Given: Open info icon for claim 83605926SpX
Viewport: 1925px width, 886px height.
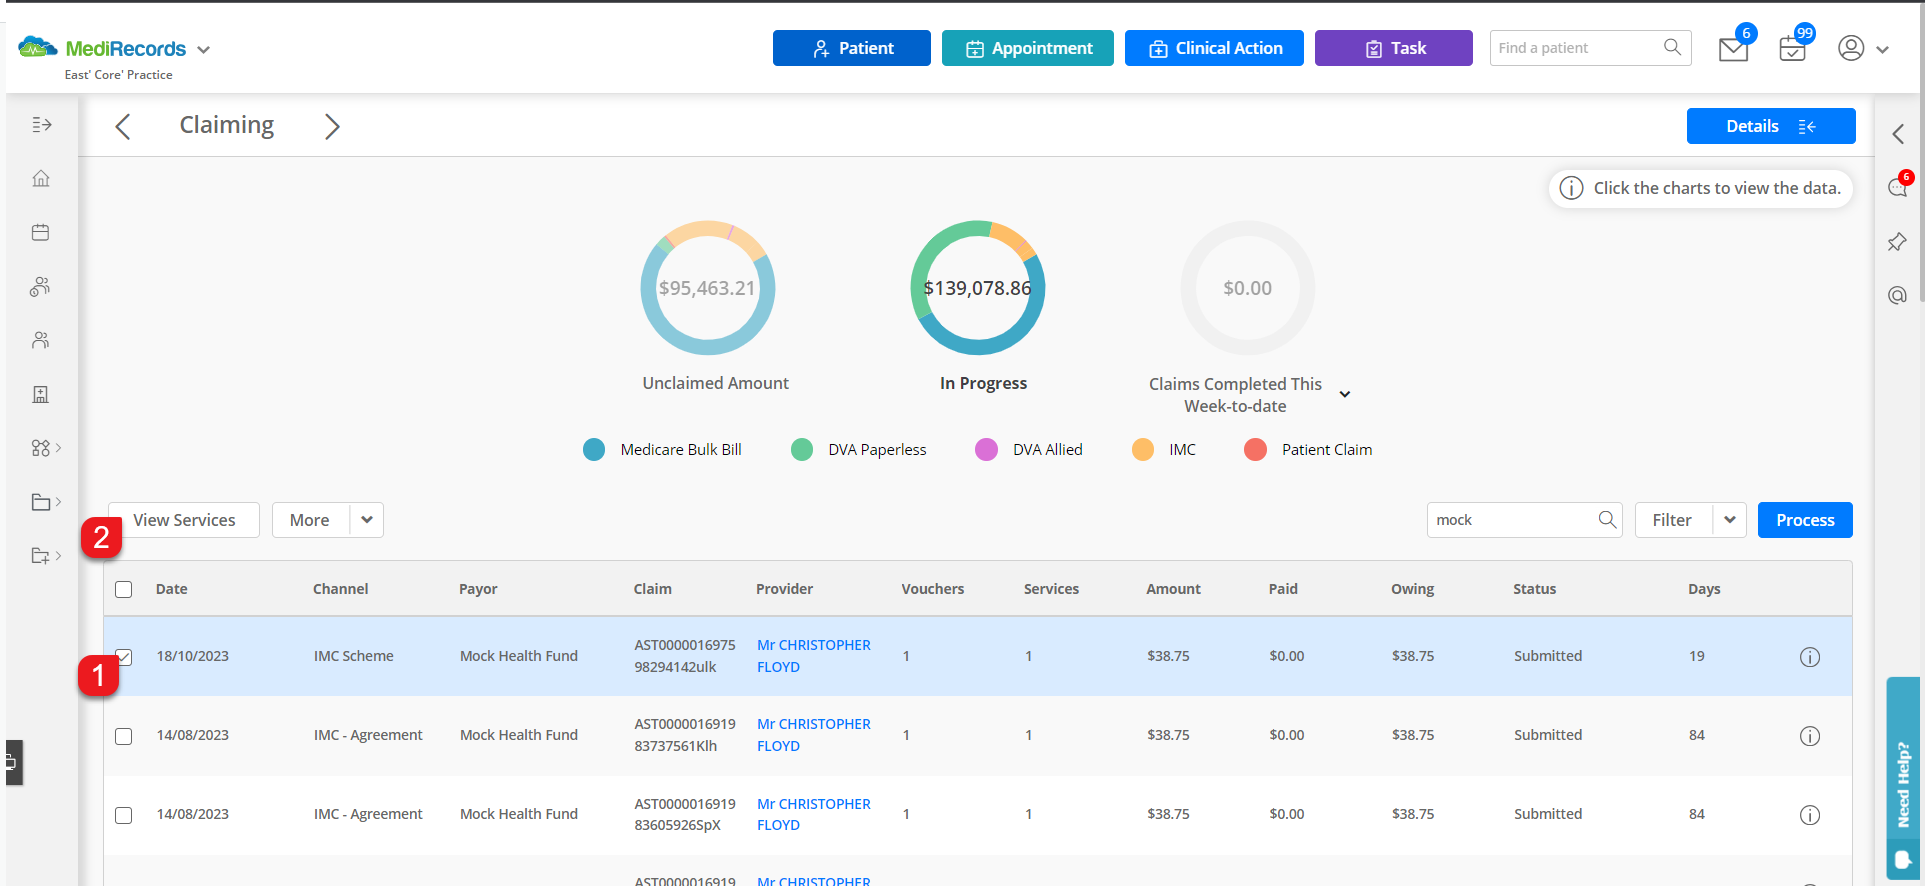Looking at the screenshot, I should tap(1810, 815).
